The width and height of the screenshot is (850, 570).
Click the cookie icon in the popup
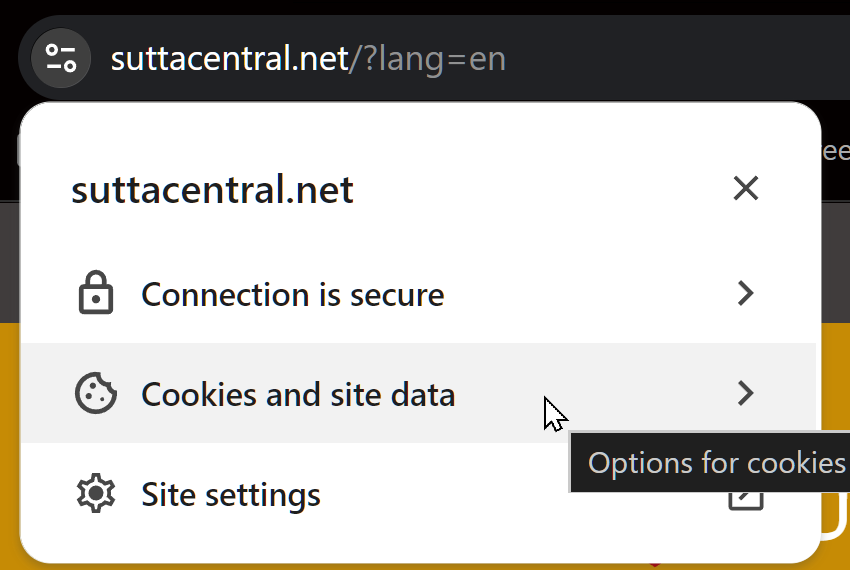coord(96,394)
